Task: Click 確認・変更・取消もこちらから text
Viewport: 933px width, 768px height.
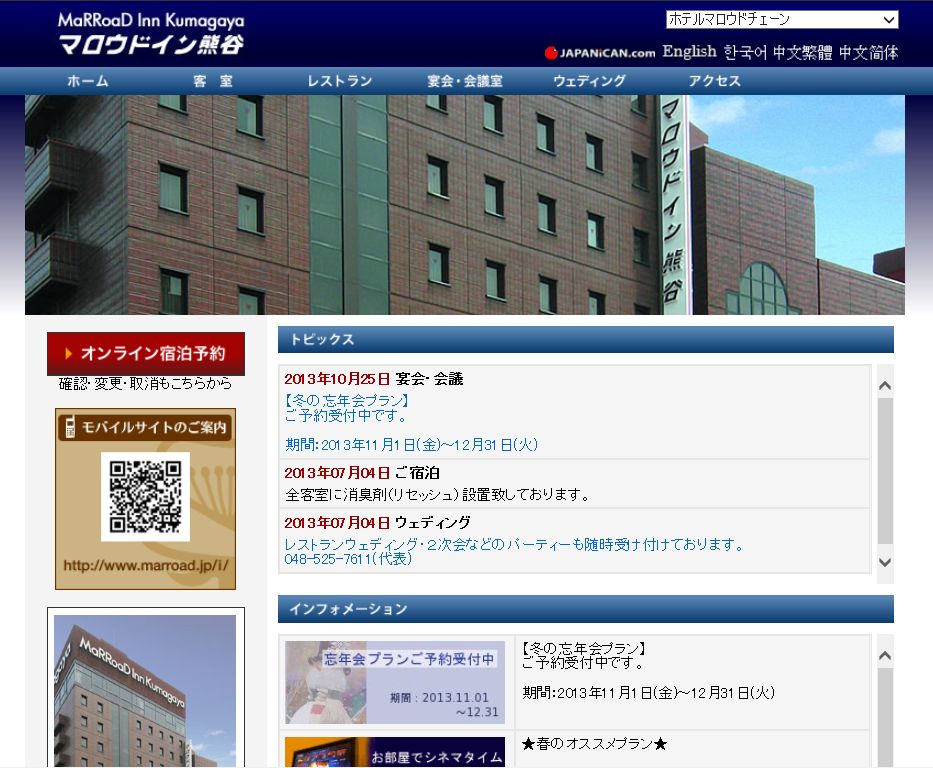Action: pos(145,384)
